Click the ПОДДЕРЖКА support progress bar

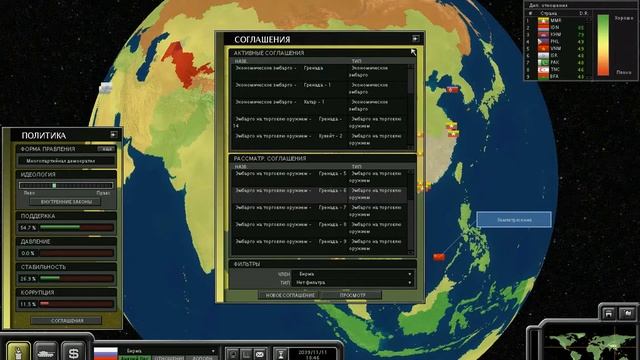tap(76, 227)
